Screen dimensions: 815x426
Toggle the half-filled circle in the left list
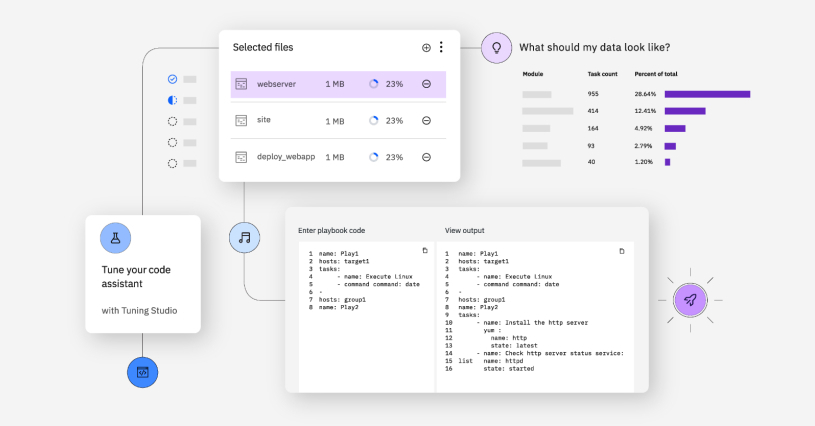[172, 100]
